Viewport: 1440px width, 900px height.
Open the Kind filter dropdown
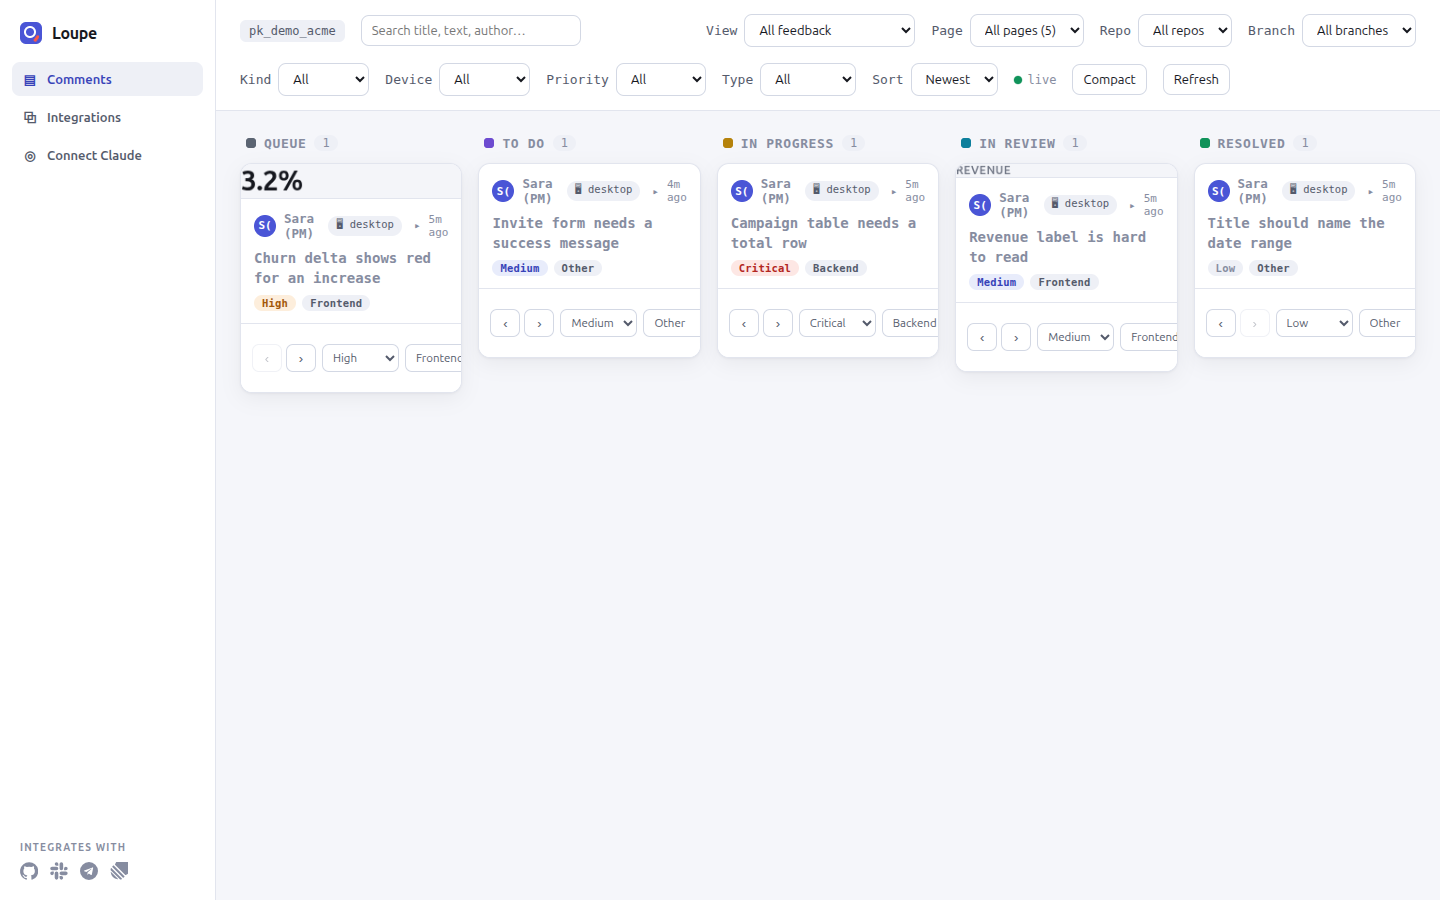[x=323, y=80]
